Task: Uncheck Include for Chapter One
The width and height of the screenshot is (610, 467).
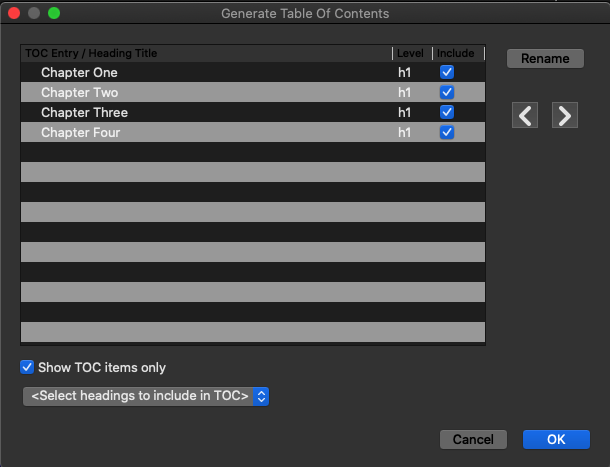Action: [447, 72]
